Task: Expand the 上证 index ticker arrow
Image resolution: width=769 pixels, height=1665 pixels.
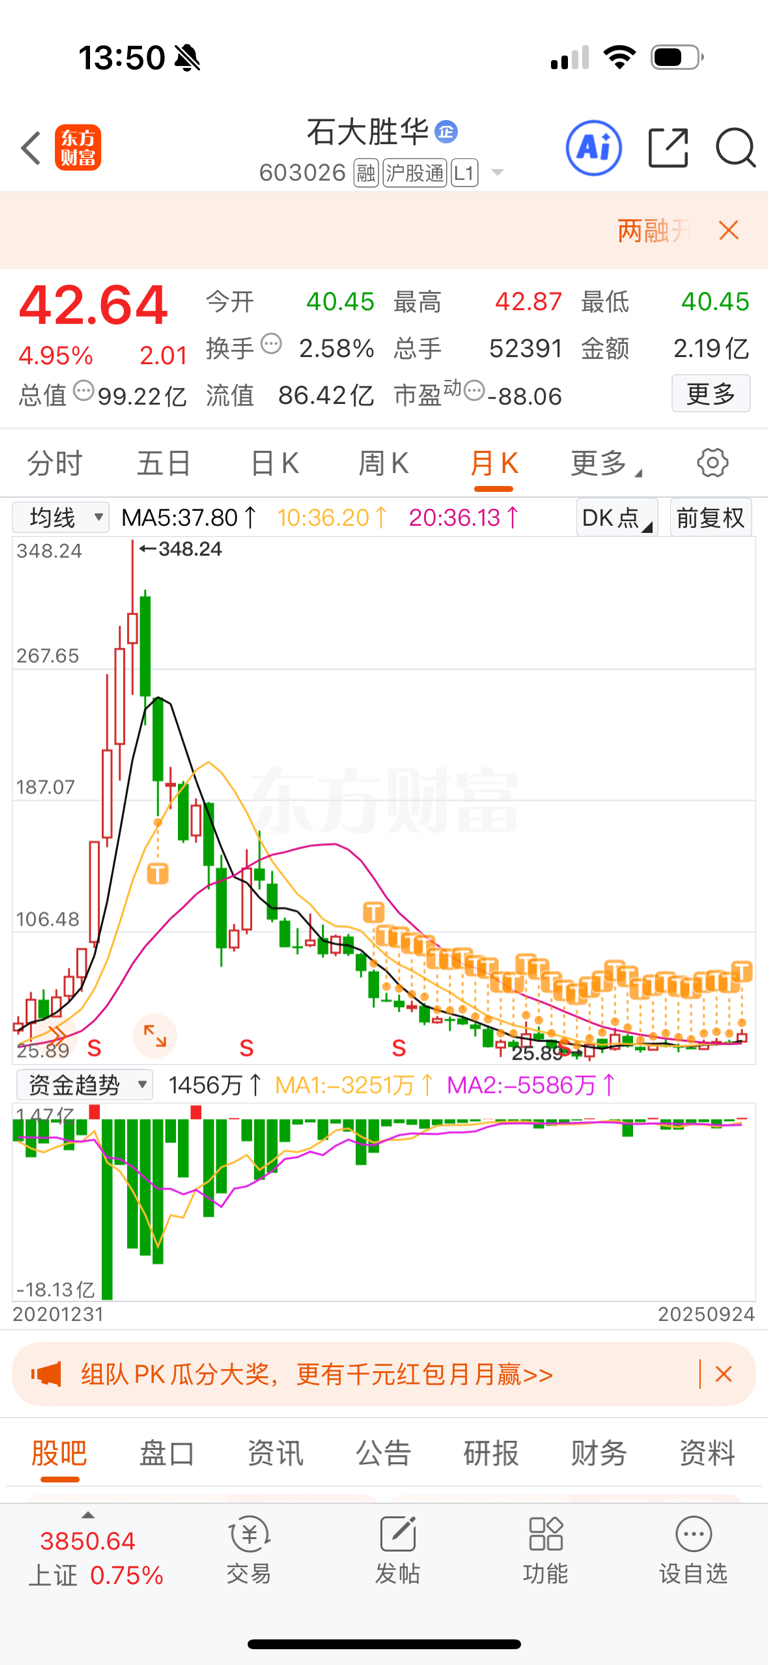Action: pos(87,1516)
